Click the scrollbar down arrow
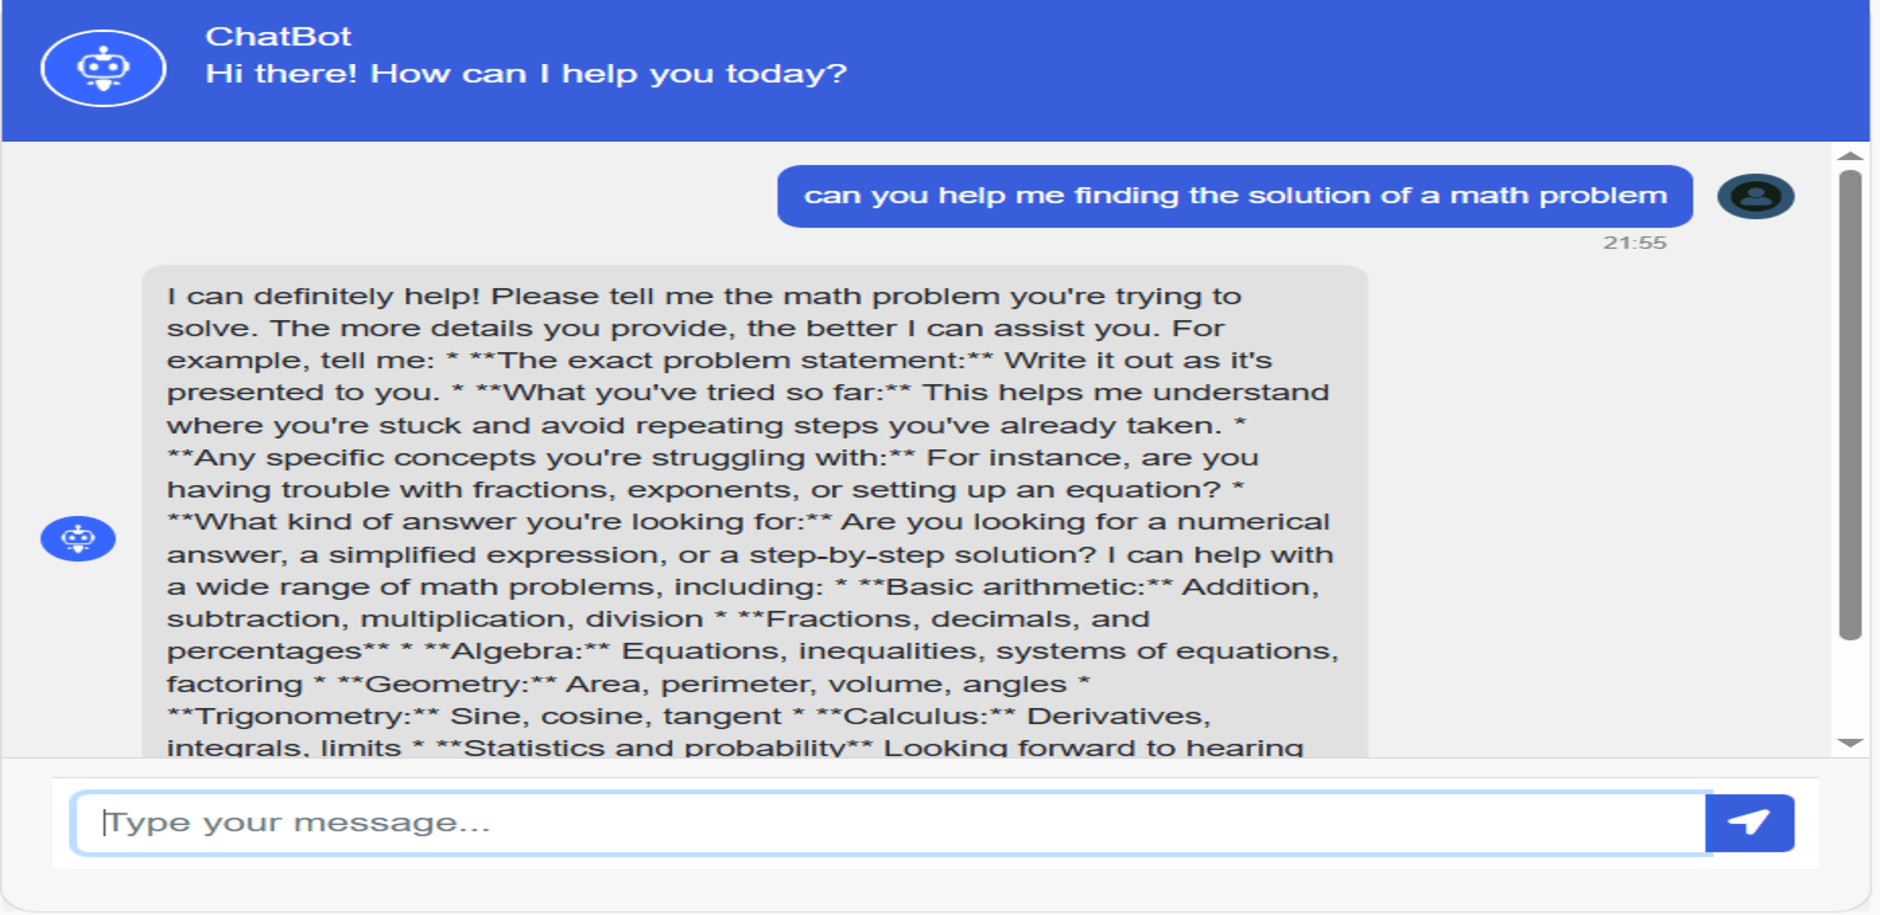The width and height of the screenshot is (1880, 915). 1850,743
